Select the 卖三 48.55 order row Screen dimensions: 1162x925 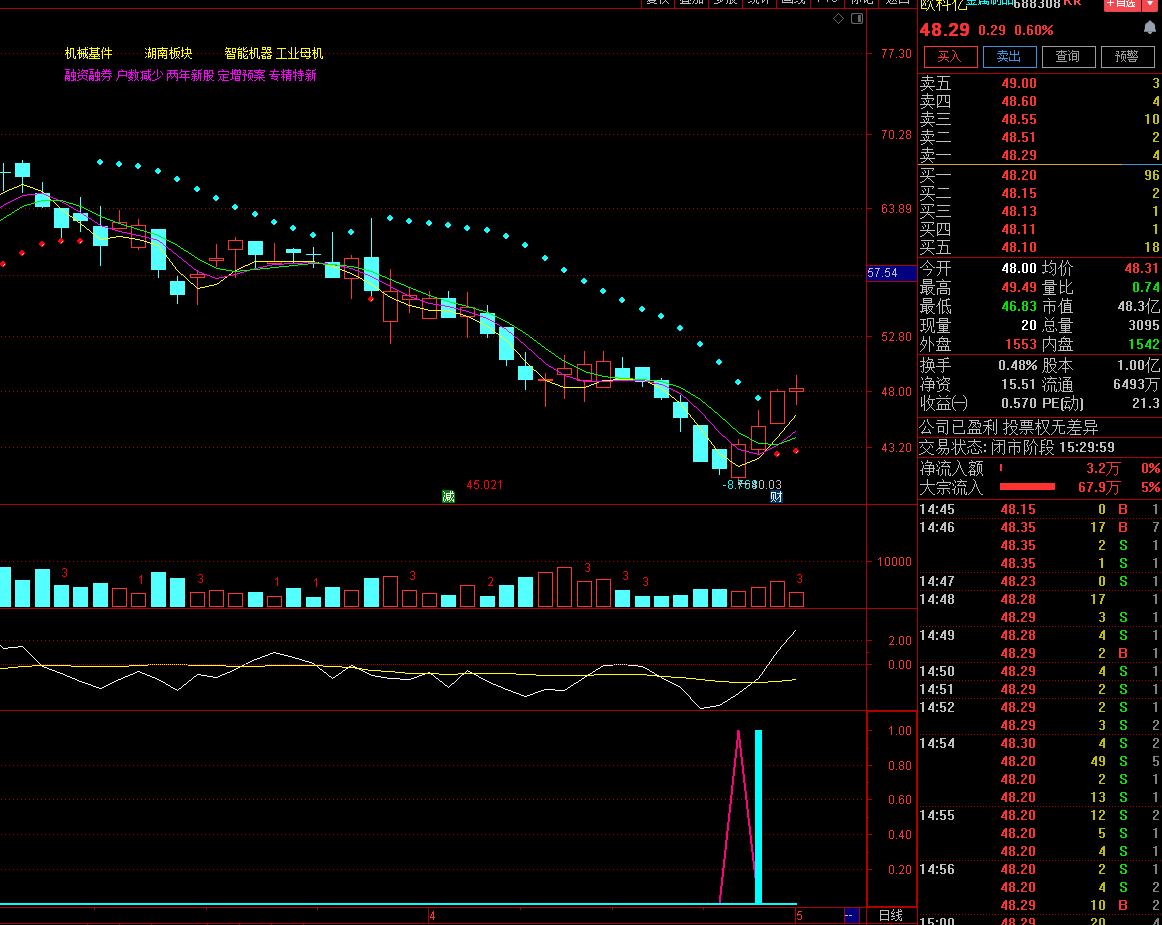(x=1040, y=119)
